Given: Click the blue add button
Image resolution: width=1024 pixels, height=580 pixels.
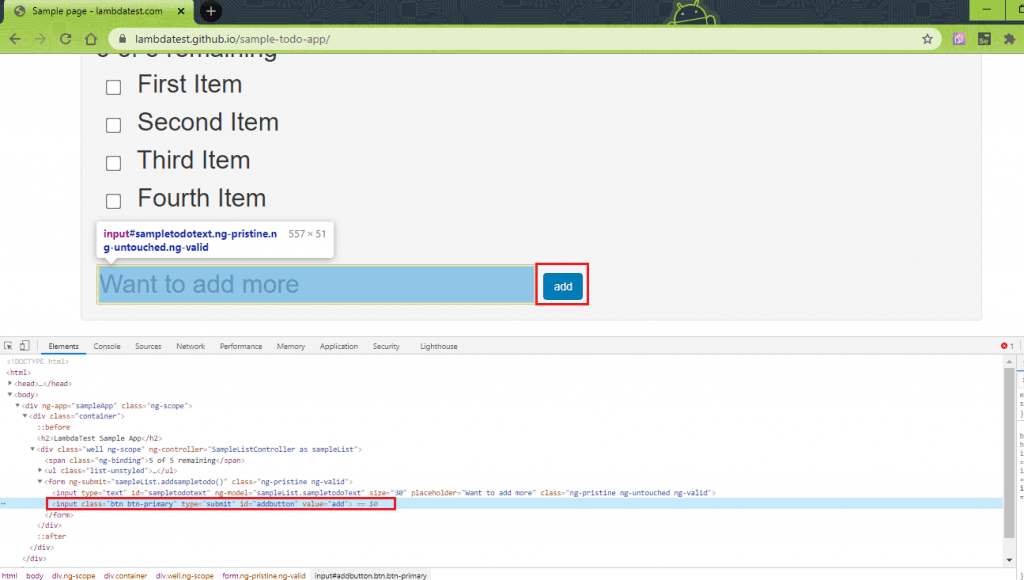Looking at the screenshot, I should pyautogui.click(x=563, y=286).
